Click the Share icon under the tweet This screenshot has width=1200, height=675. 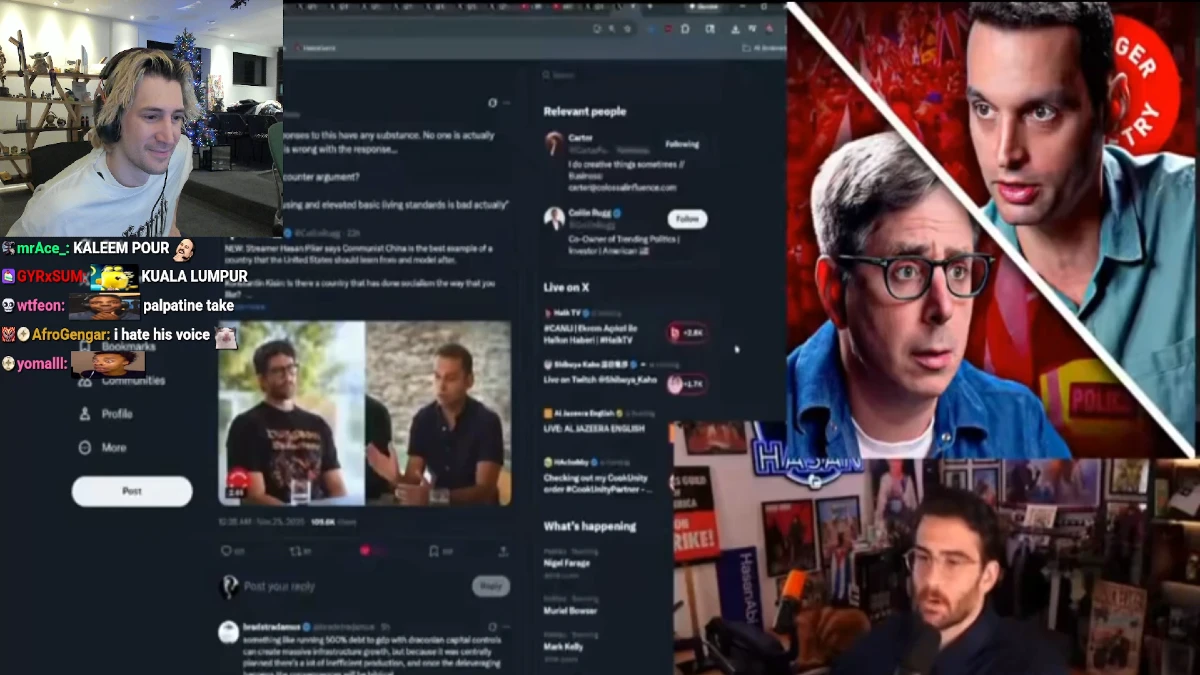coord(502,551)
